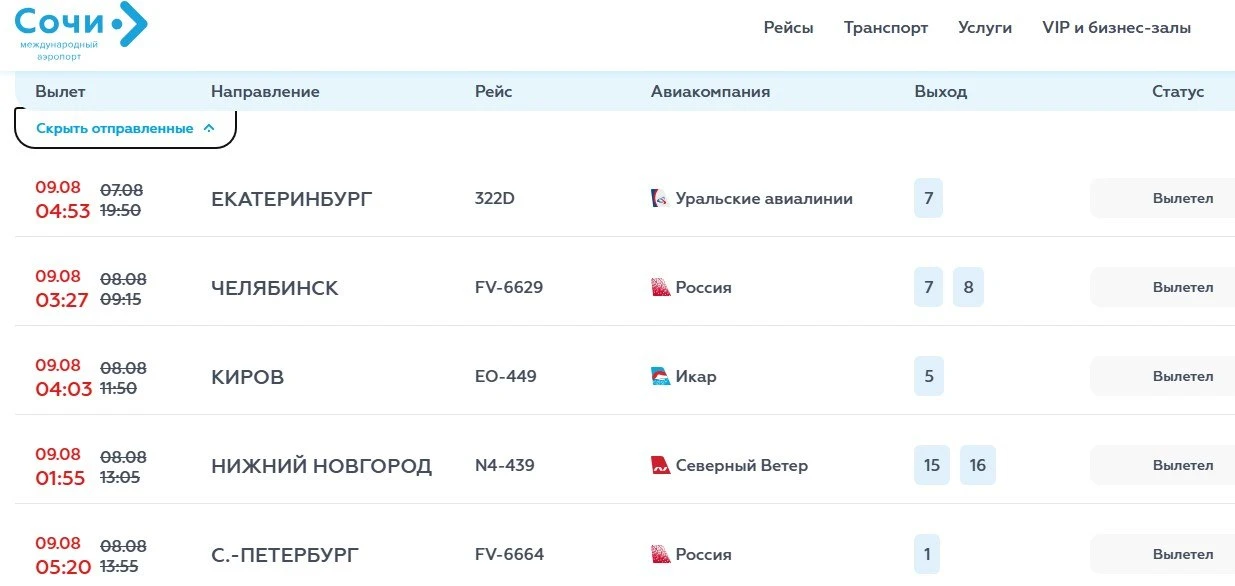1235x586 pixels.
Task: Click Rossiya airline icon in Chelyabinsk row
Action: tap(660, 287)
